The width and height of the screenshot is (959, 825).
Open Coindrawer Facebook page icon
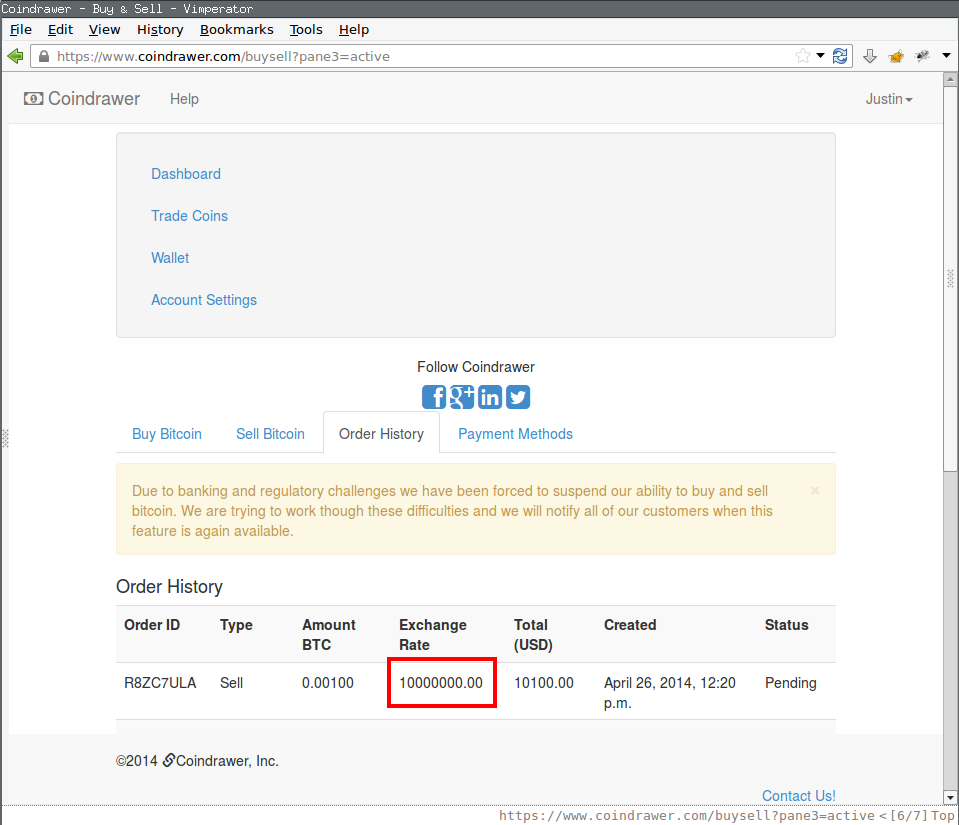[x=434, y=397]
